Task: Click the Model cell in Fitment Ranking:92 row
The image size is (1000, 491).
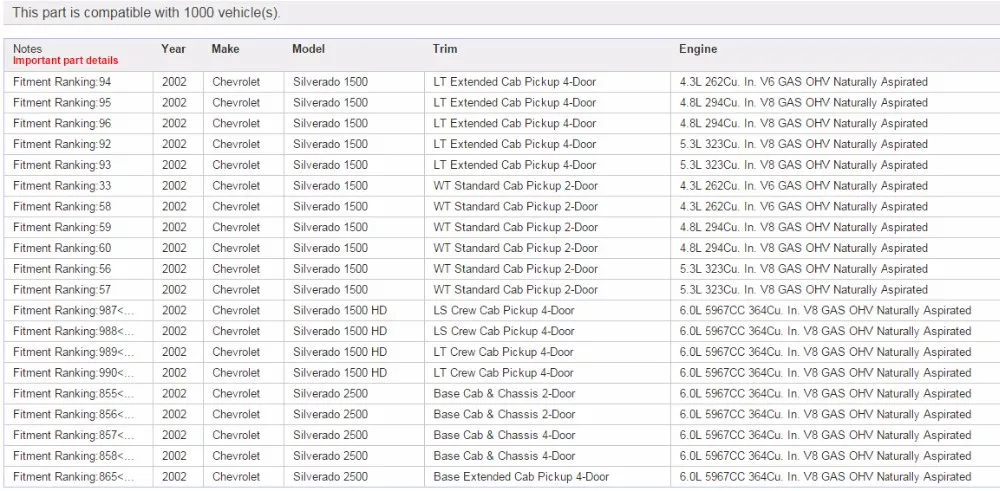Action: point(354,144)
